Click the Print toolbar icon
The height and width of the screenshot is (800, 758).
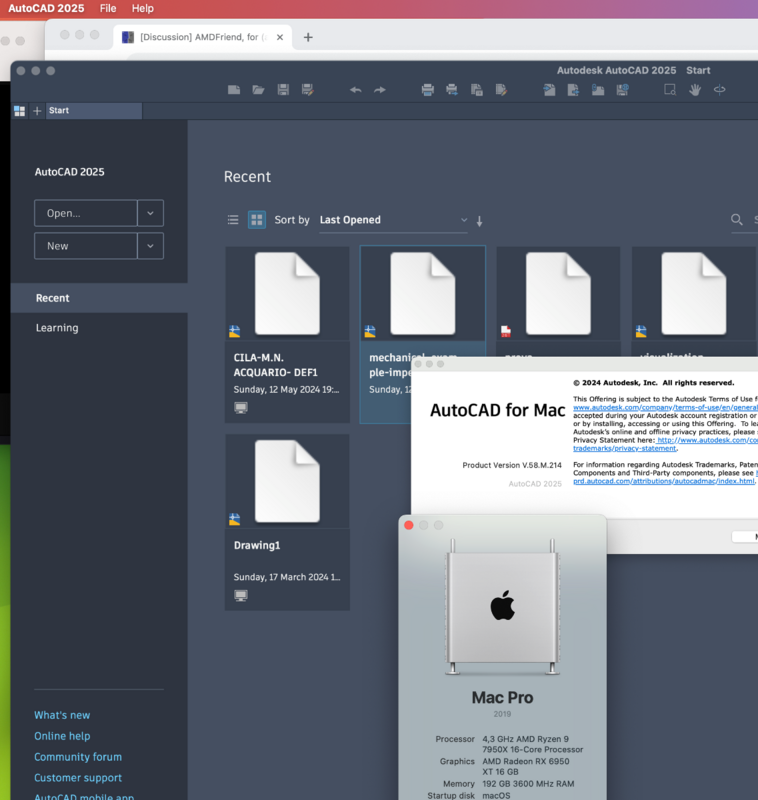(428, 90)
